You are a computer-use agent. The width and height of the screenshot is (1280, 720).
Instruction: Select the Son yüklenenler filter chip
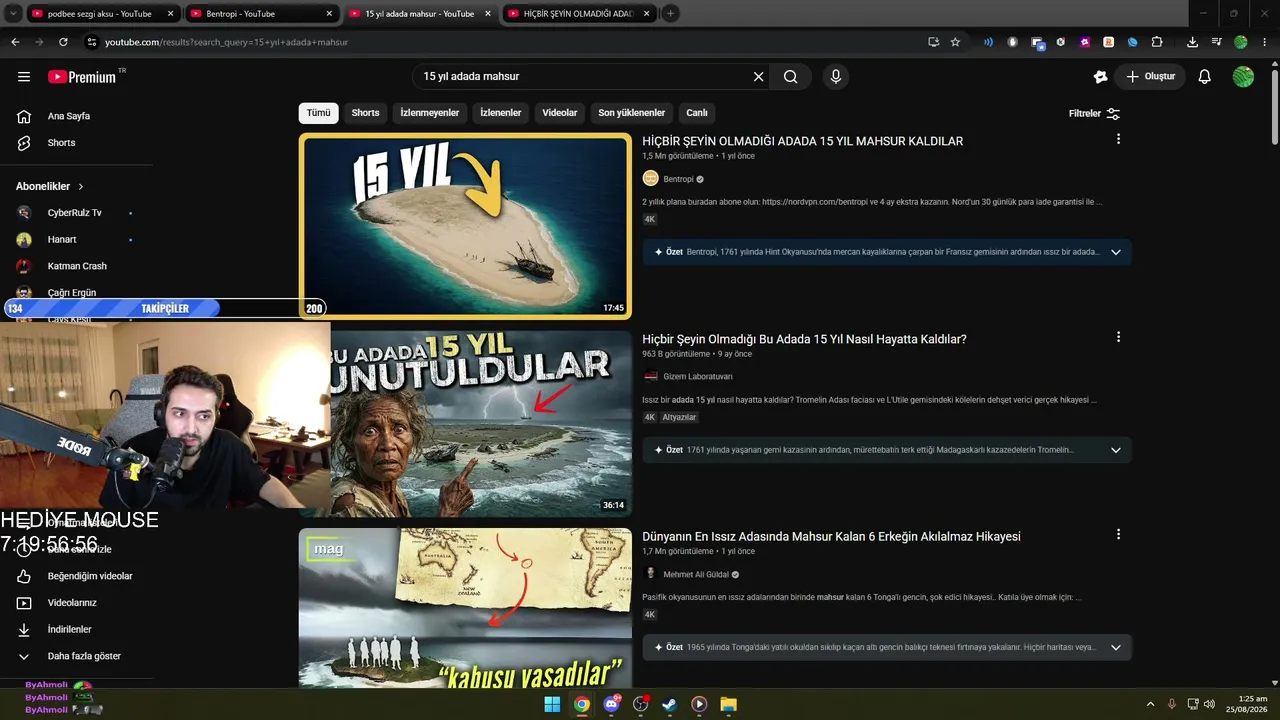click(632, 113)
